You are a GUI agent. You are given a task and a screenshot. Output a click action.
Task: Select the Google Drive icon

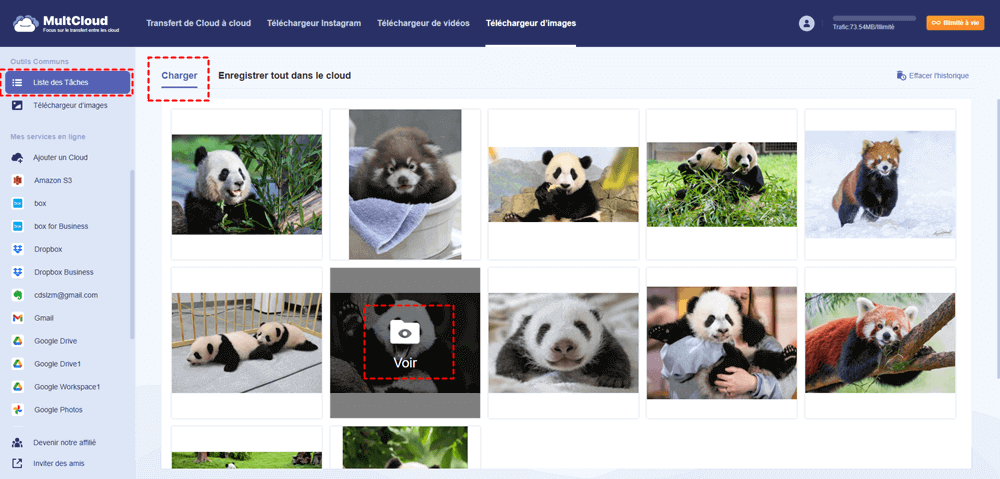(x=17, y=341)
